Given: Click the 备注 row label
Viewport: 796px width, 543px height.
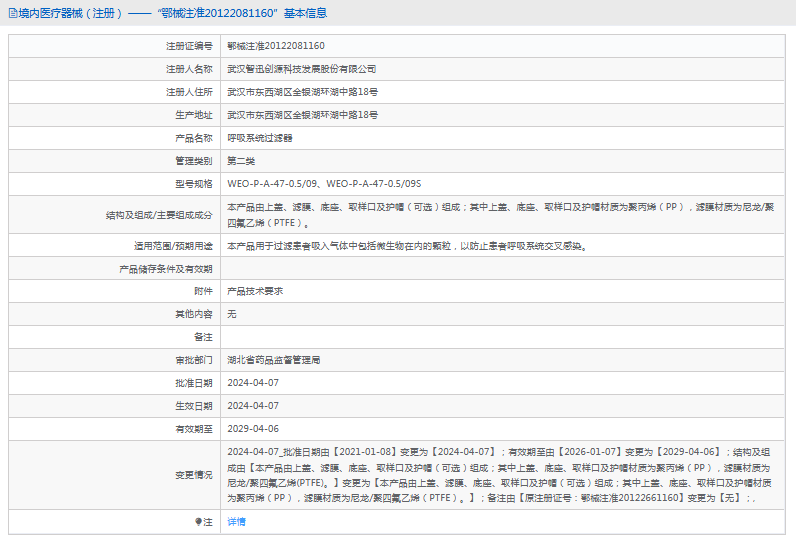Looking at the screenshot, I should point(203,337).
